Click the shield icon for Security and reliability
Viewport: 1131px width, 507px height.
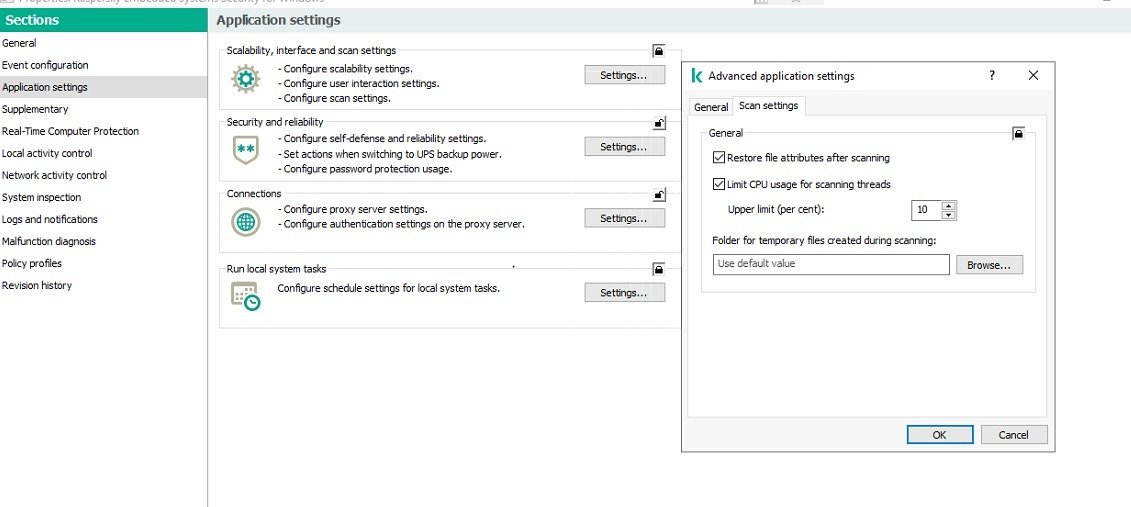click(x=245, y=150)
